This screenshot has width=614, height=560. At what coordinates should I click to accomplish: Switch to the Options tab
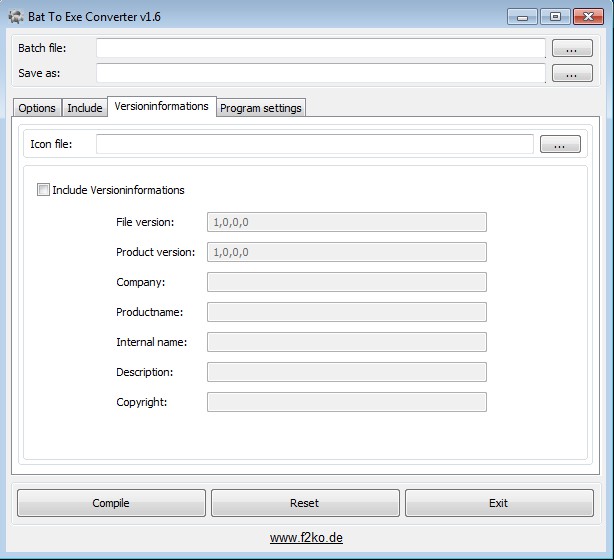click(x=37, y=108)
